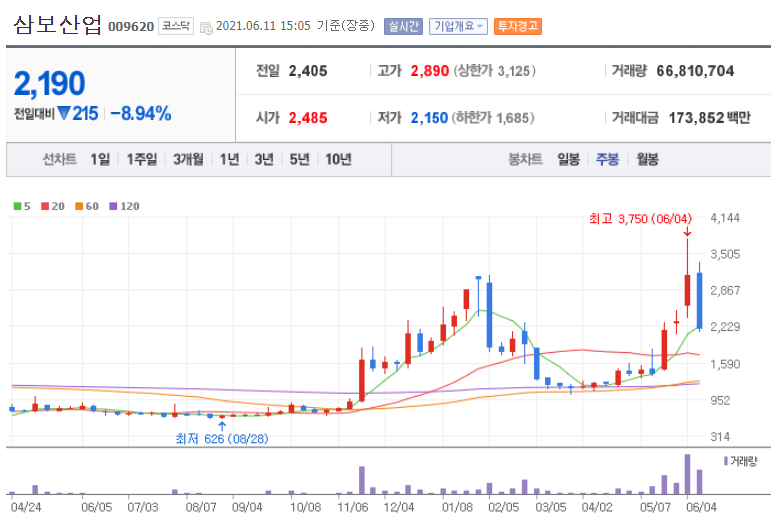Click the 최저 626 (08/28) marker label
The width and height of the screenshot is (771, 526).
pyautogui.click(x=222, y=438)
